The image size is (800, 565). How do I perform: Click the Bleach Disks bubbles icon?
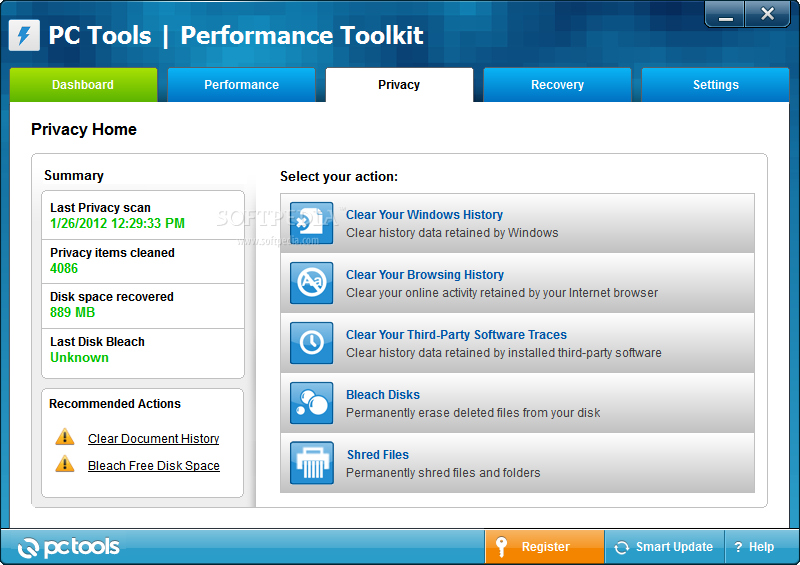311,403
